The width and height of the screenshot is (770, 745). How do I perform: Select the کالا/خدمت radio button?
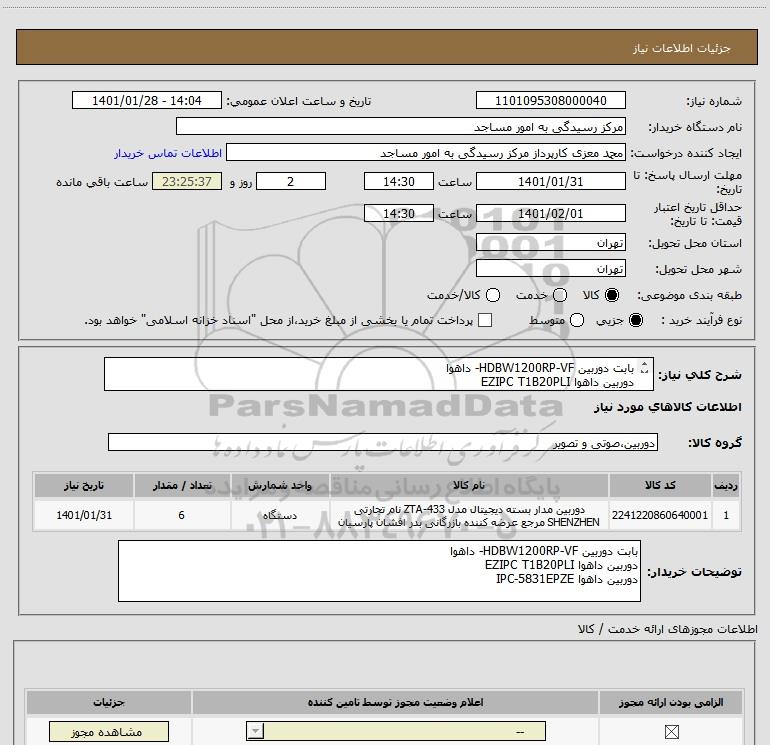(493, 295)
